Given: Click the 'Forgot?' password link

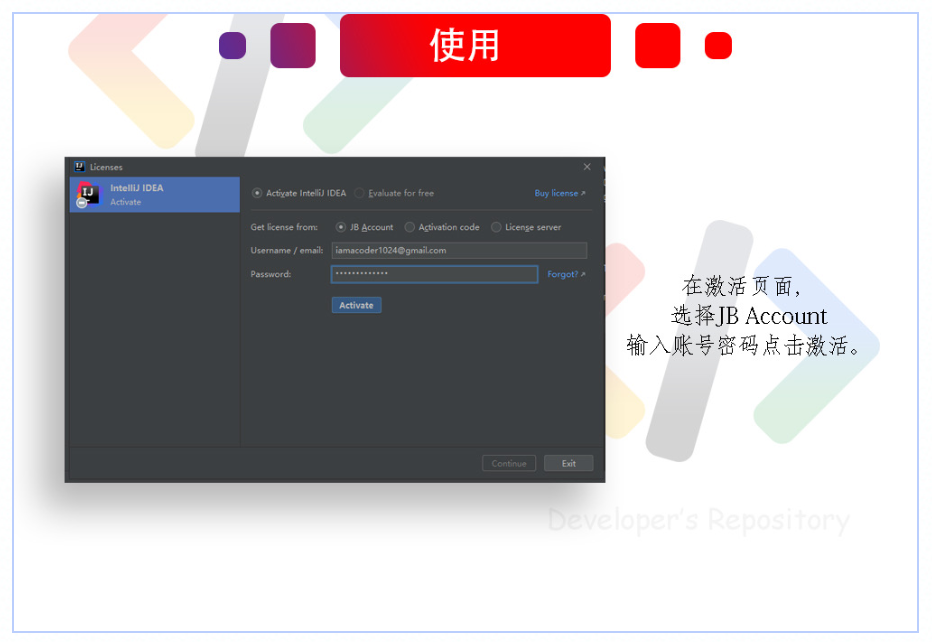Looking at the screenshot, I should [x=564, y=273].
